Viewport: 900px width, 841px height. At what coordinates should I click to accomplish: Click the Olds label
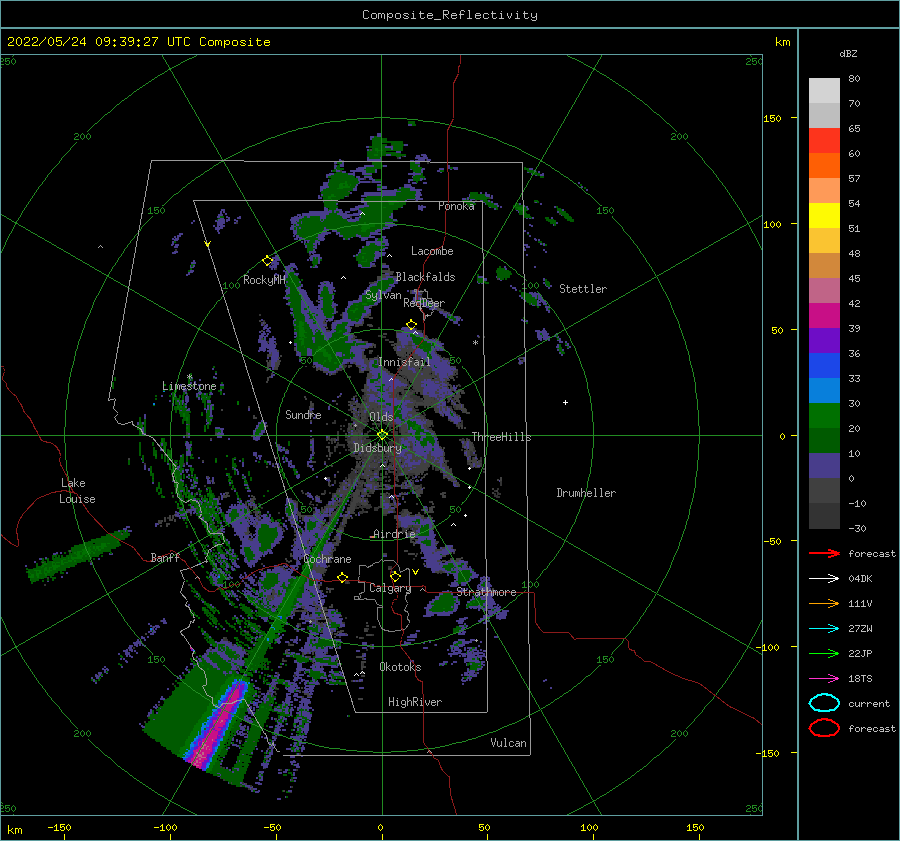click(381, 417)
